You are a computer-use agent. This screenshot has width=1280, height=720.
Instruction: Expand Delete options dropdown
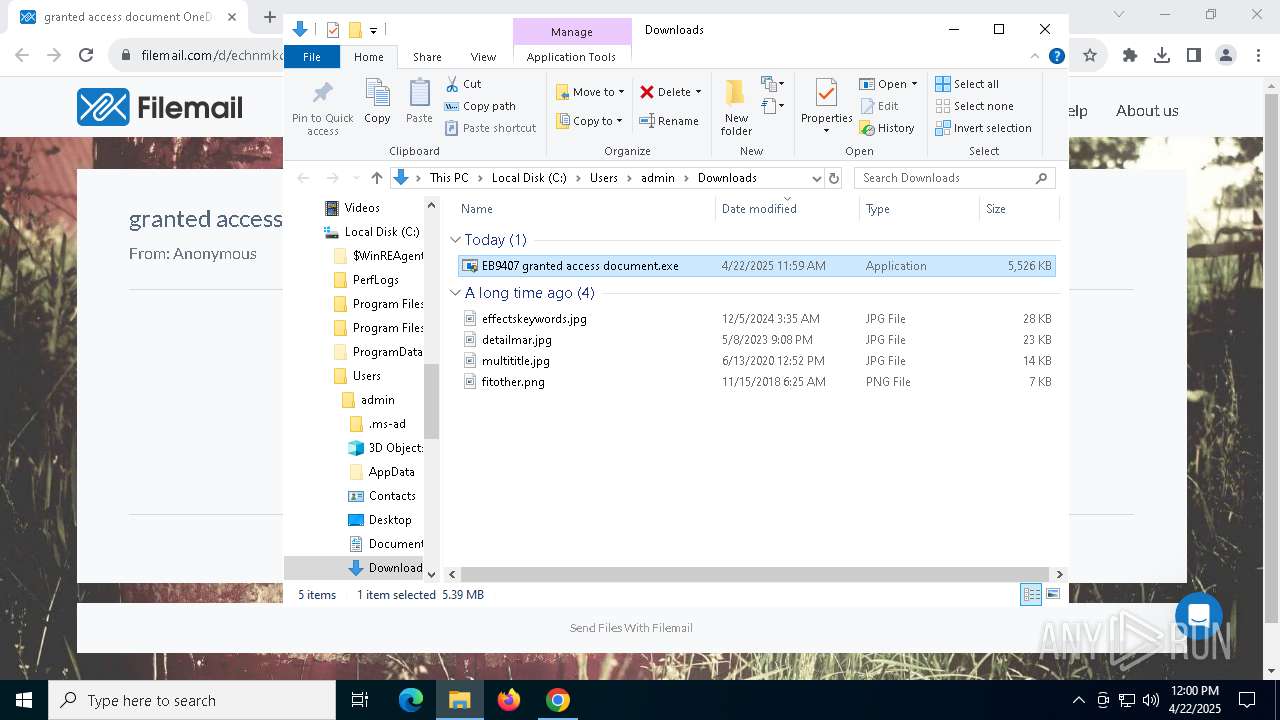tap(698, 92)
